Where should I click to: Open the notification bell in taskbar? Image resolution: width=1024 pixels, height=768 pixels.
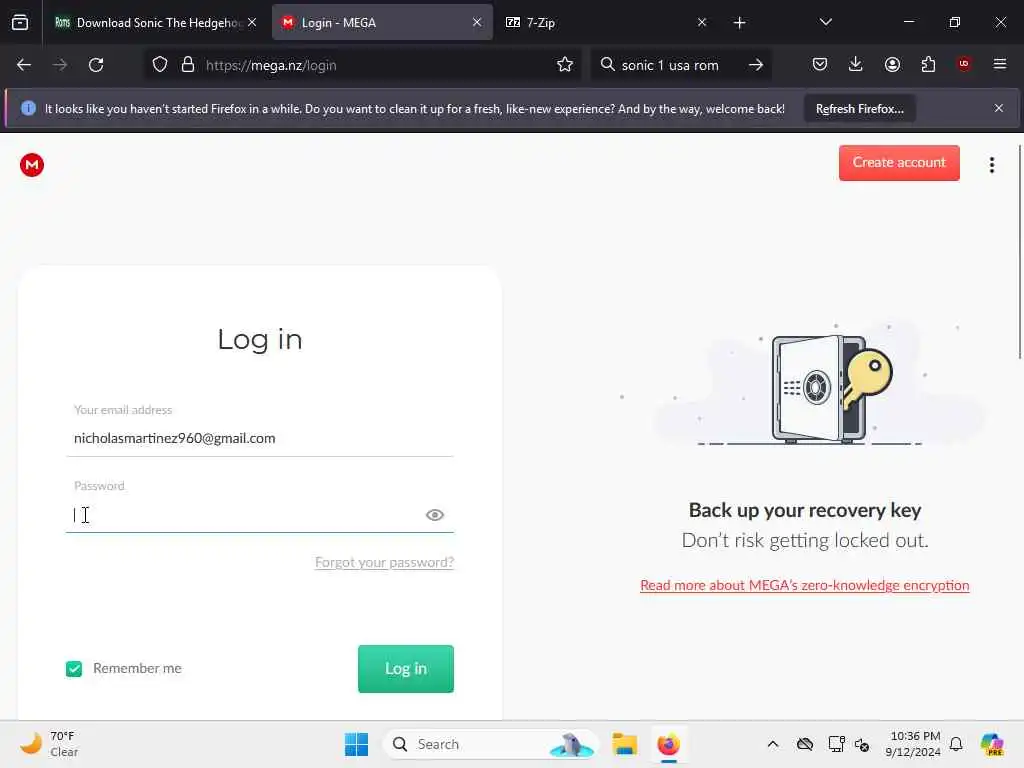coord(956,744)
